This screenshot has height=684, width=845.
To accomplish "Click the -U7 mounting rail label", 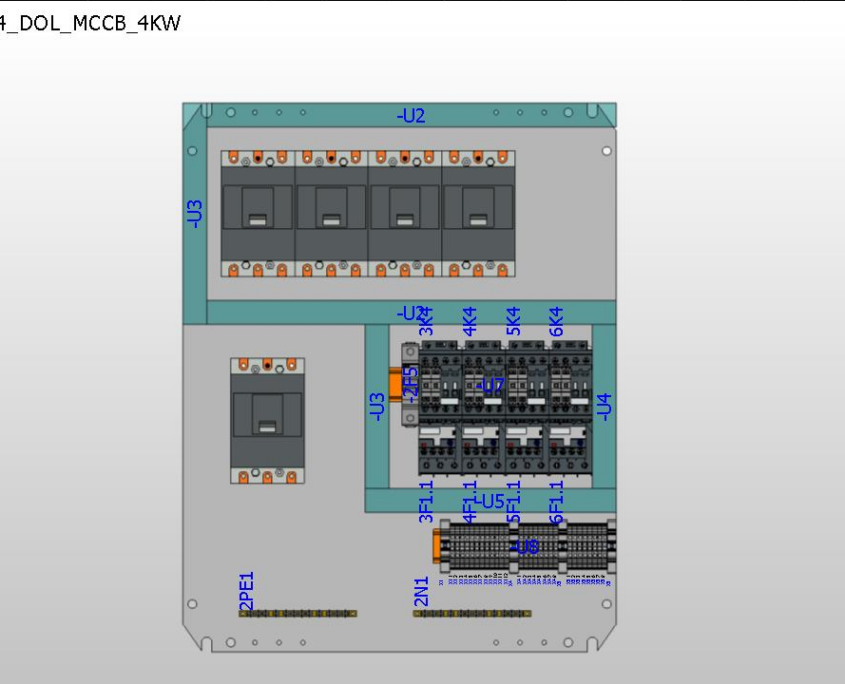I will coord(492,384).
